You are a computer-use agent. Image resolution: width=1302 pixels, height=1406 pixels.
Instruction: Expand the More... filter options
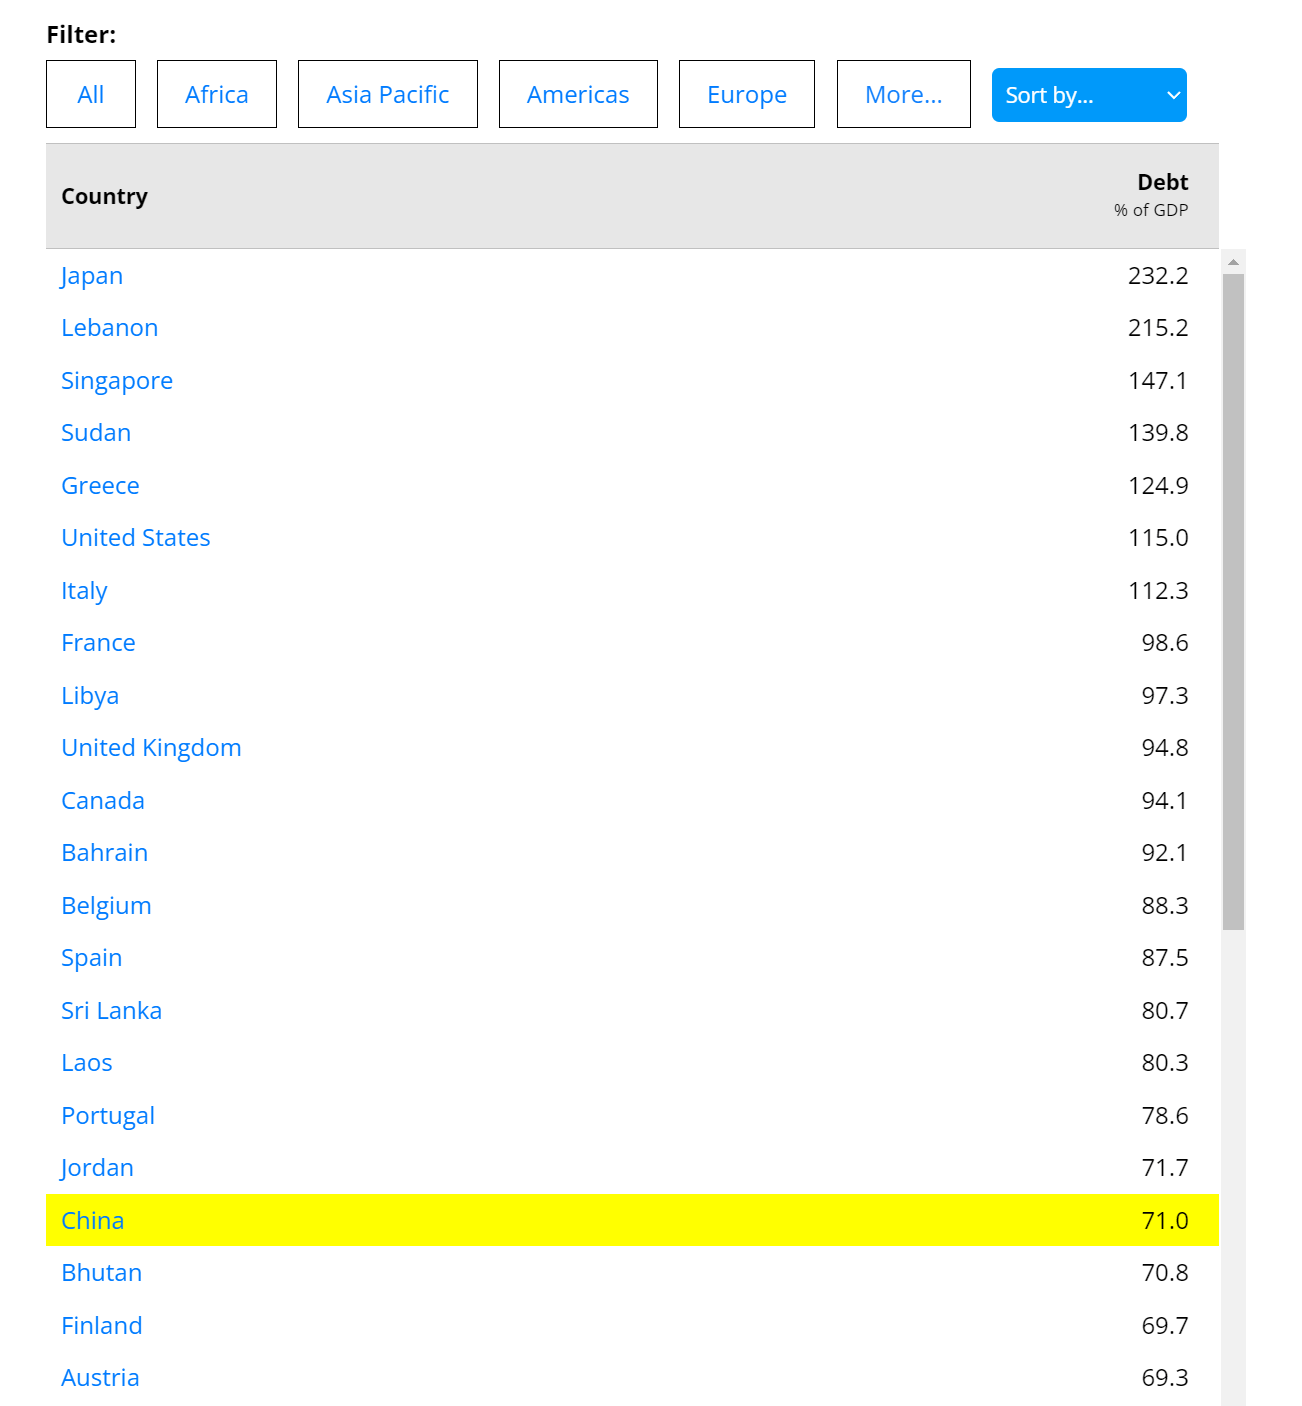(903, 95)
